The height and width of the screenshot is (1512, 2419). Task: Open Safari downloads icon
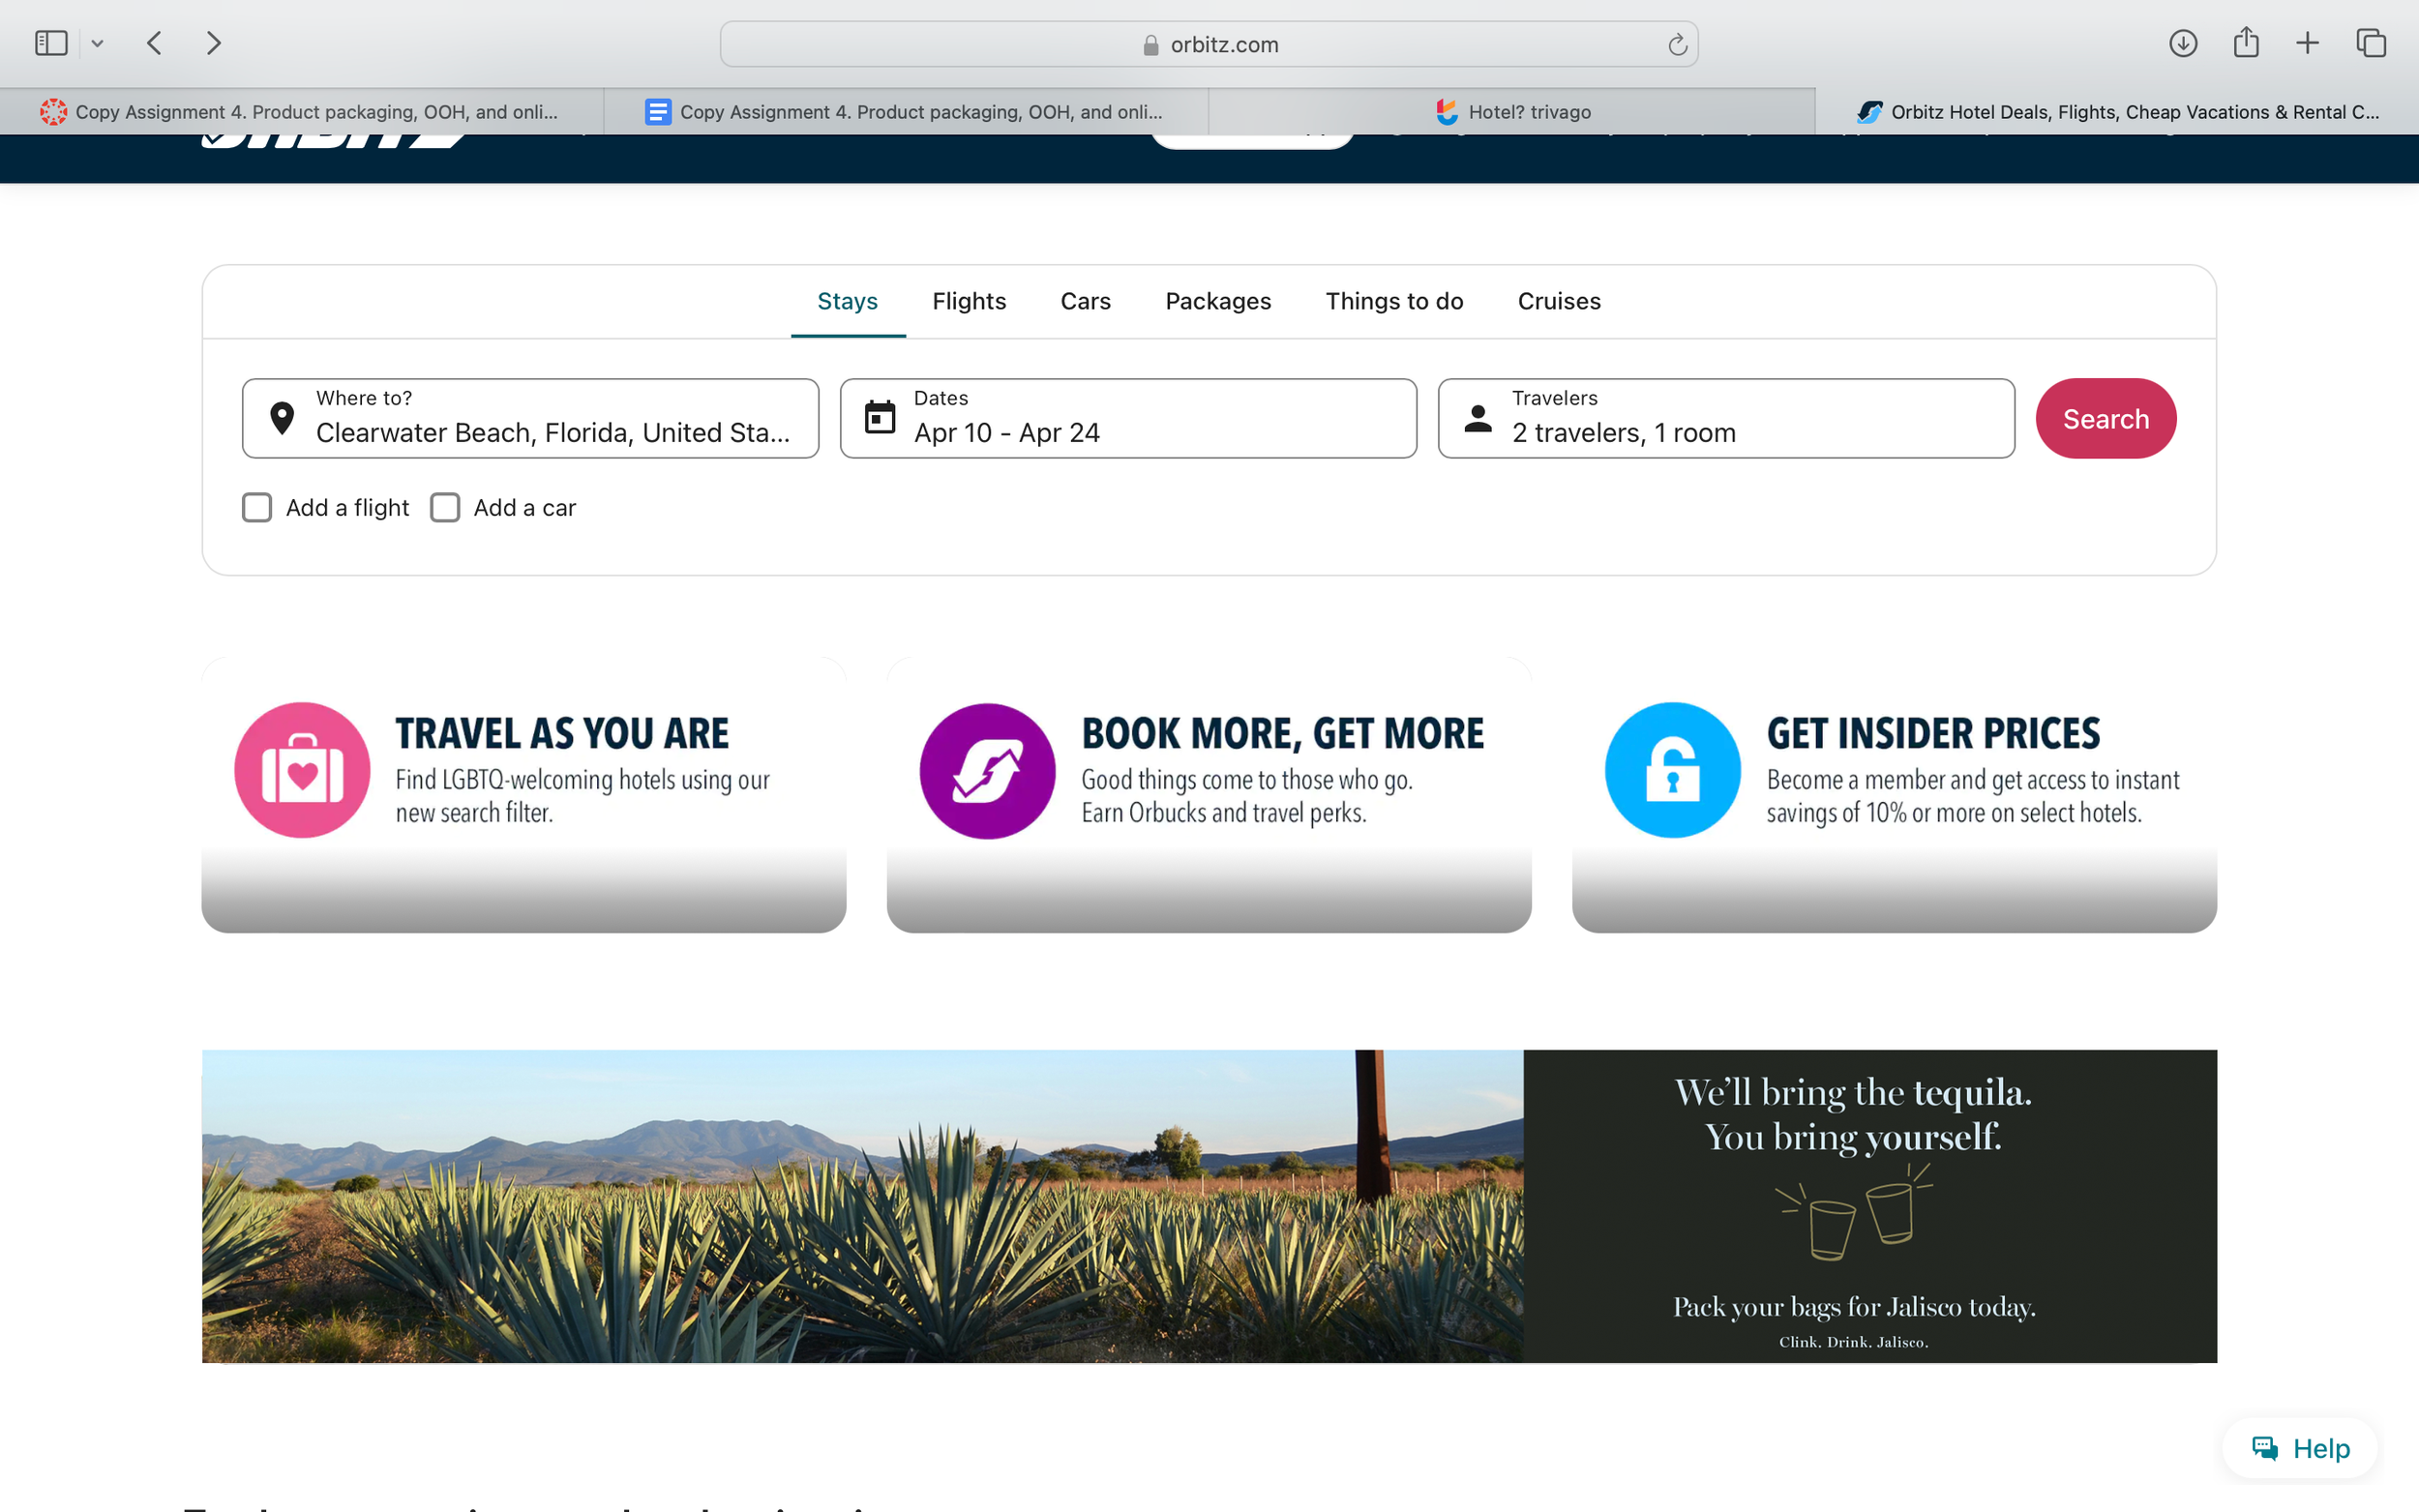pyautogui.click(x=2185, y=43)
